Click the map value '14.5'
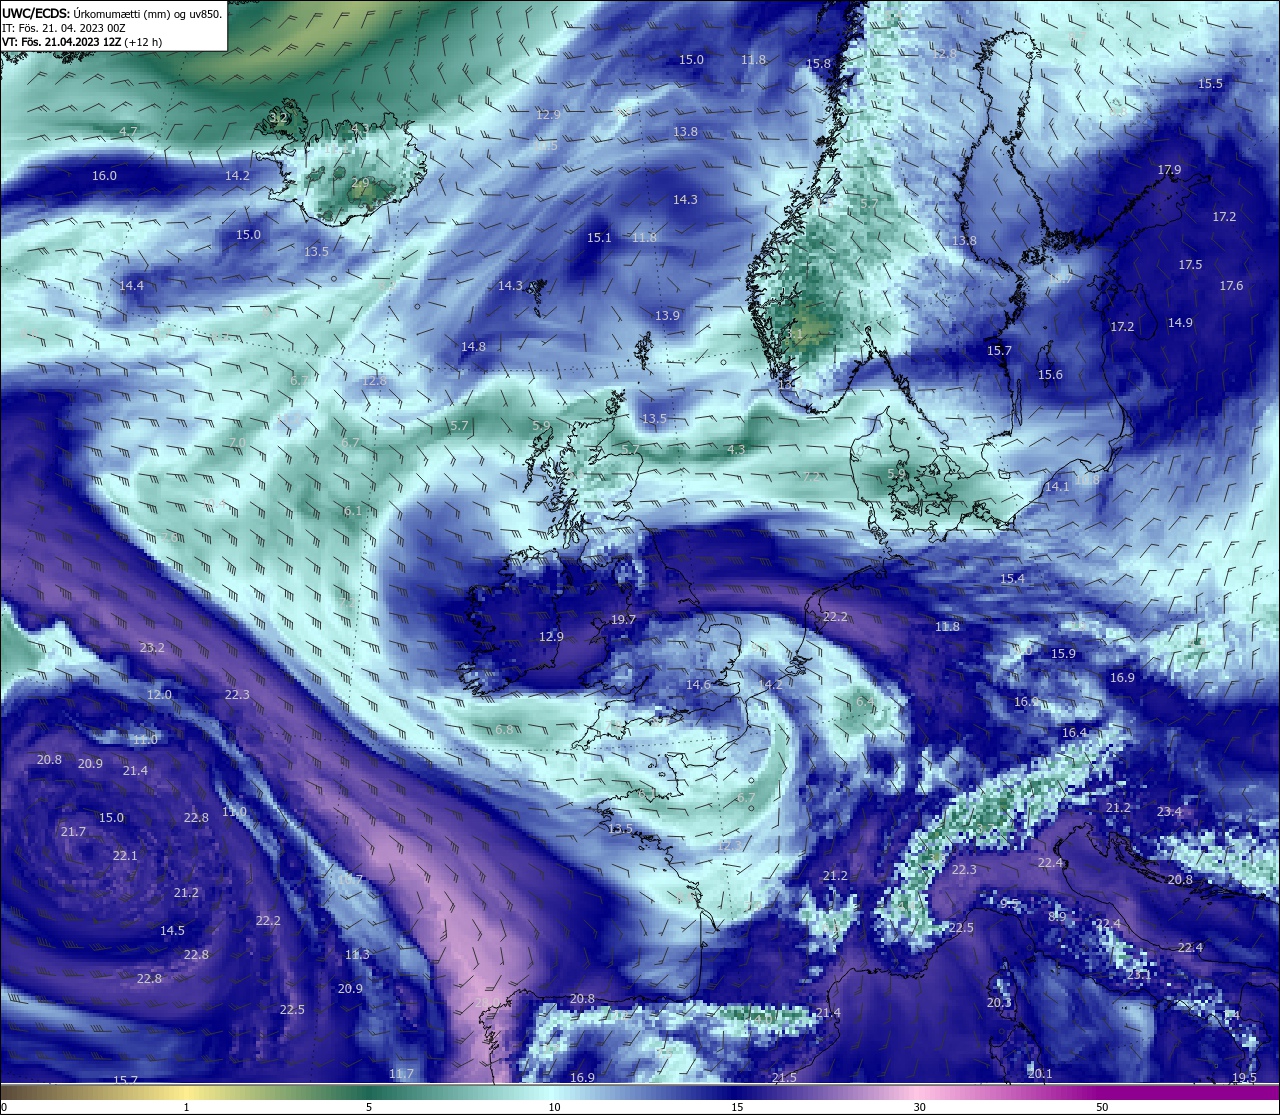 tap(172, 931)
